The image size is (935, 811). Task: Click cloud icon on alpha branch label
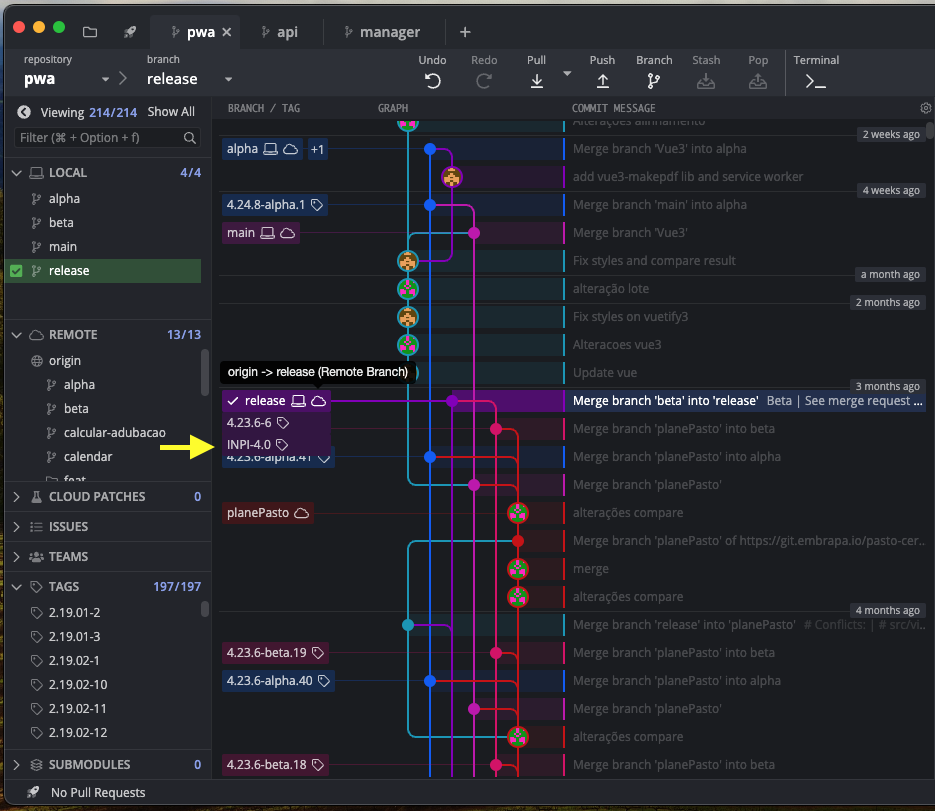coord(290,149)
